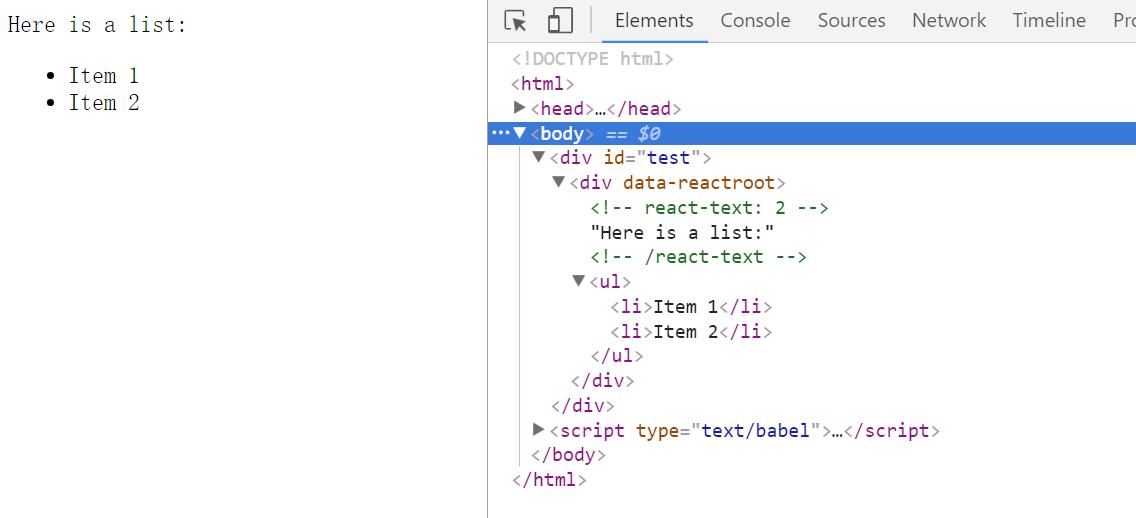Viewport: 1136px width, 518px height.
Task: Click the three-dot menu beside body
Action: point(501,133)
